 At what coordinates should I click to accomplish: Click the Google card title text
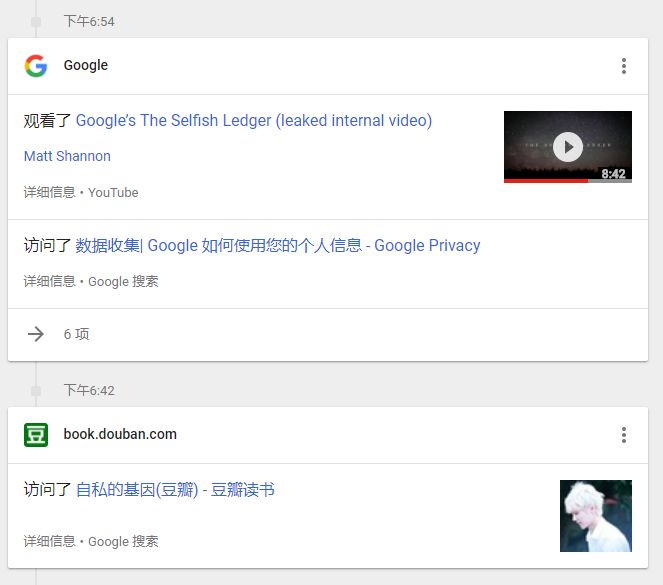[86, 66]
